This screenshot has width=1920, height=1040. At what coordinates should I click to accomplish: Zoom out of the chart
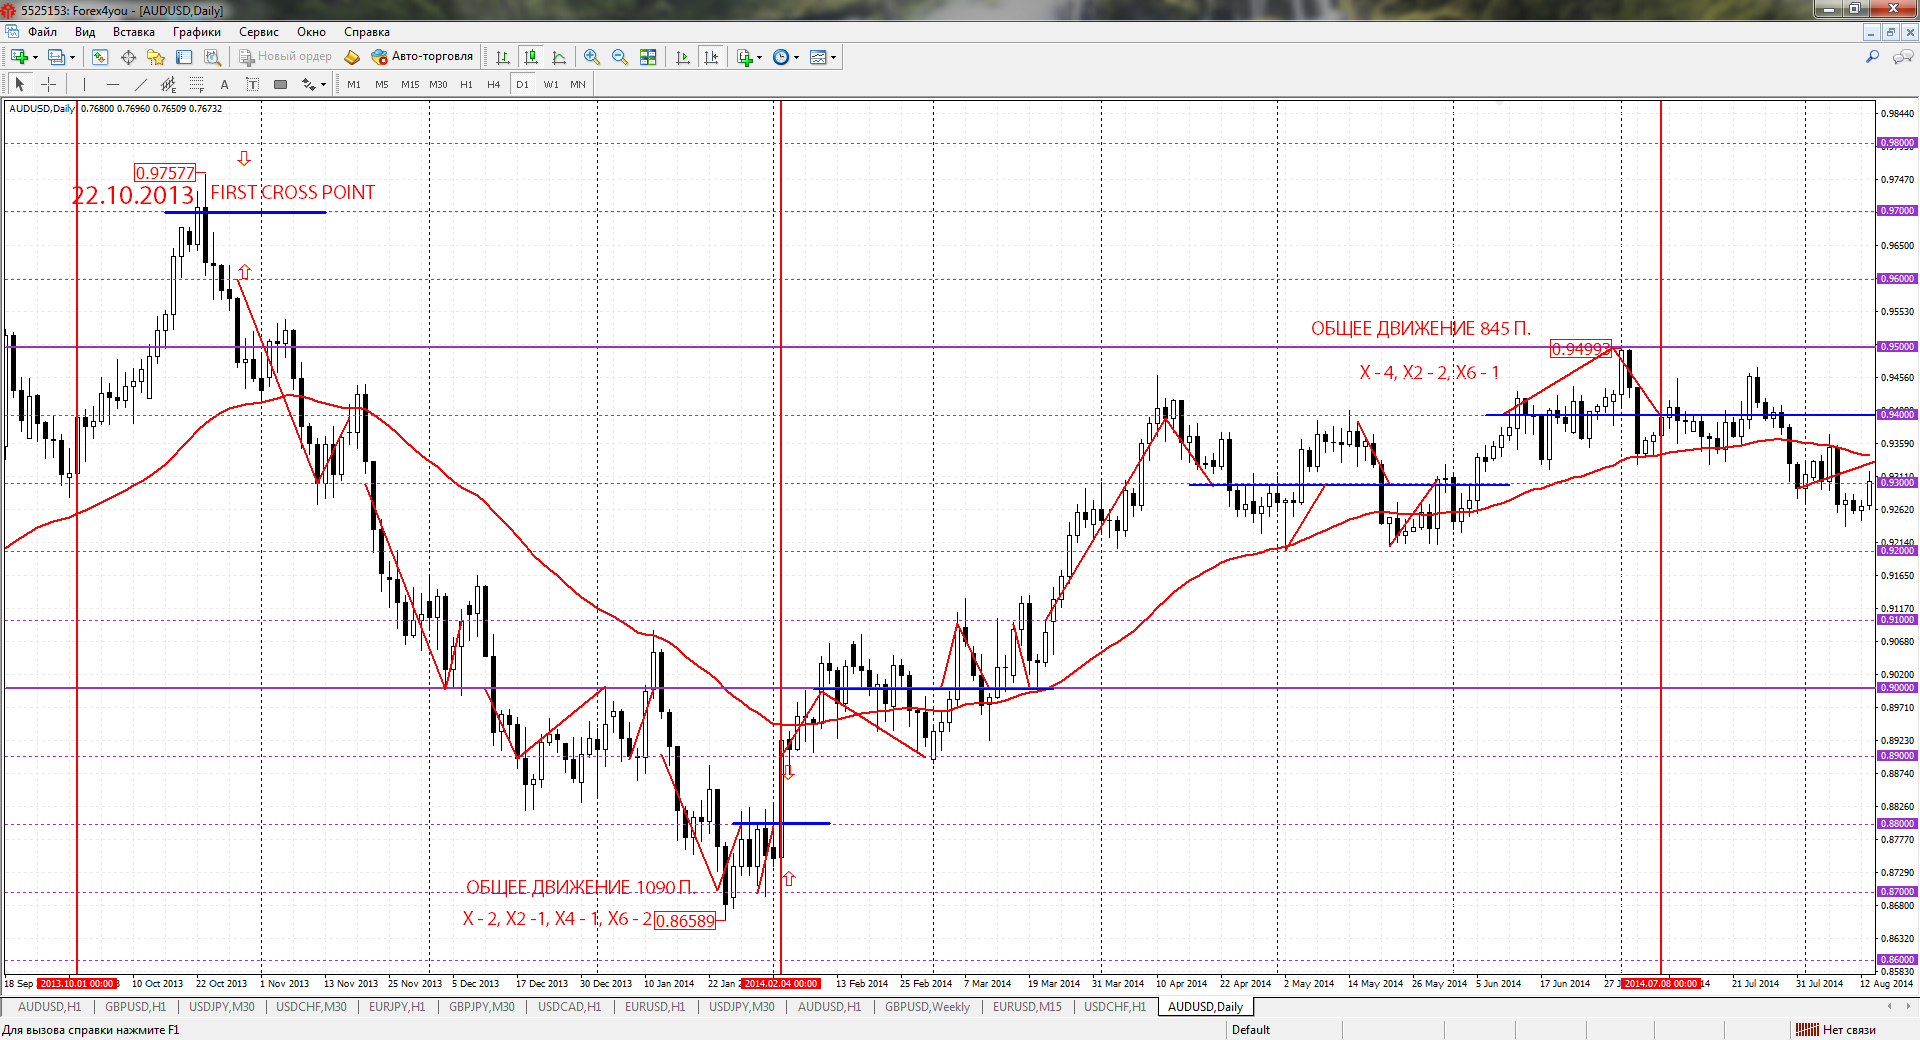pos(620,57)
